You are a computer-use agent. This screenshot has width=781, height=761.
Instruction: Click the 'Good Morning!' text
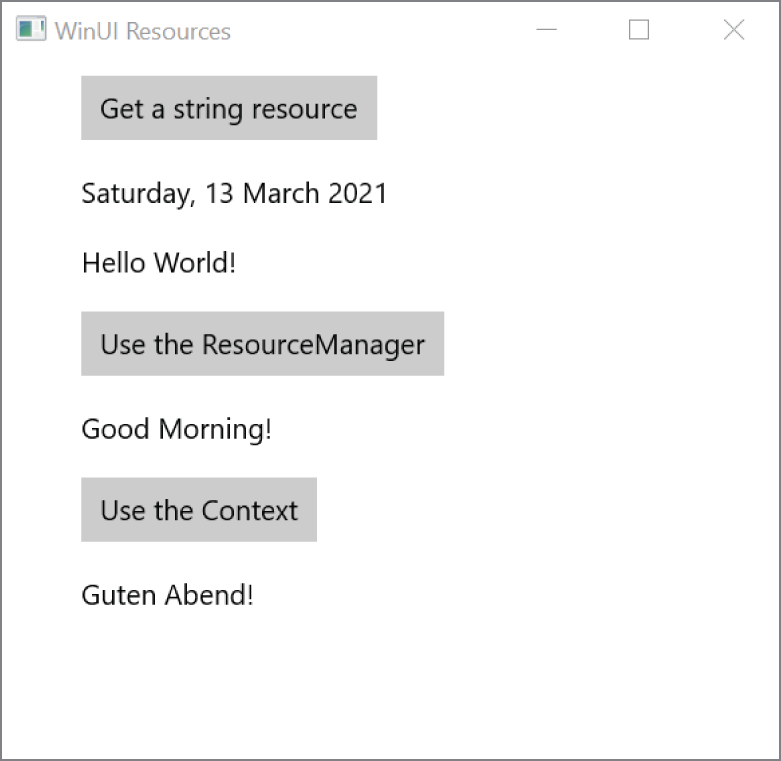177,429
